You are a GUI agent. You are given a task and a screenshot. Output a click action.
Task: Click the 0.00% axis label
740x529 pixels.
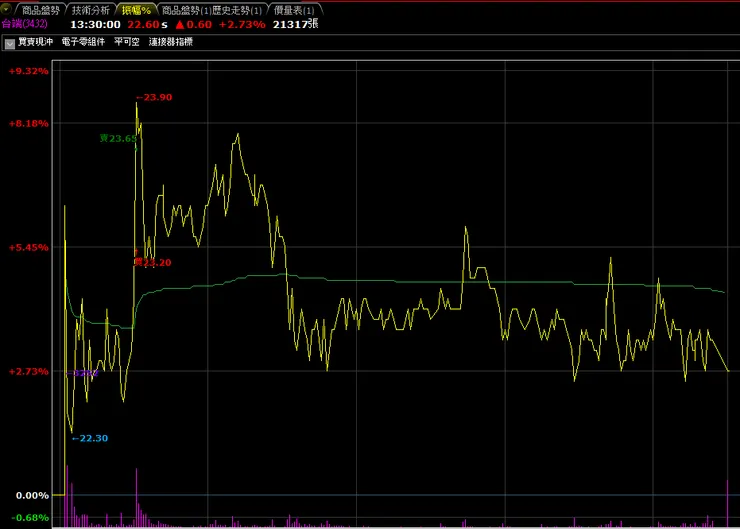coord(33,495)
